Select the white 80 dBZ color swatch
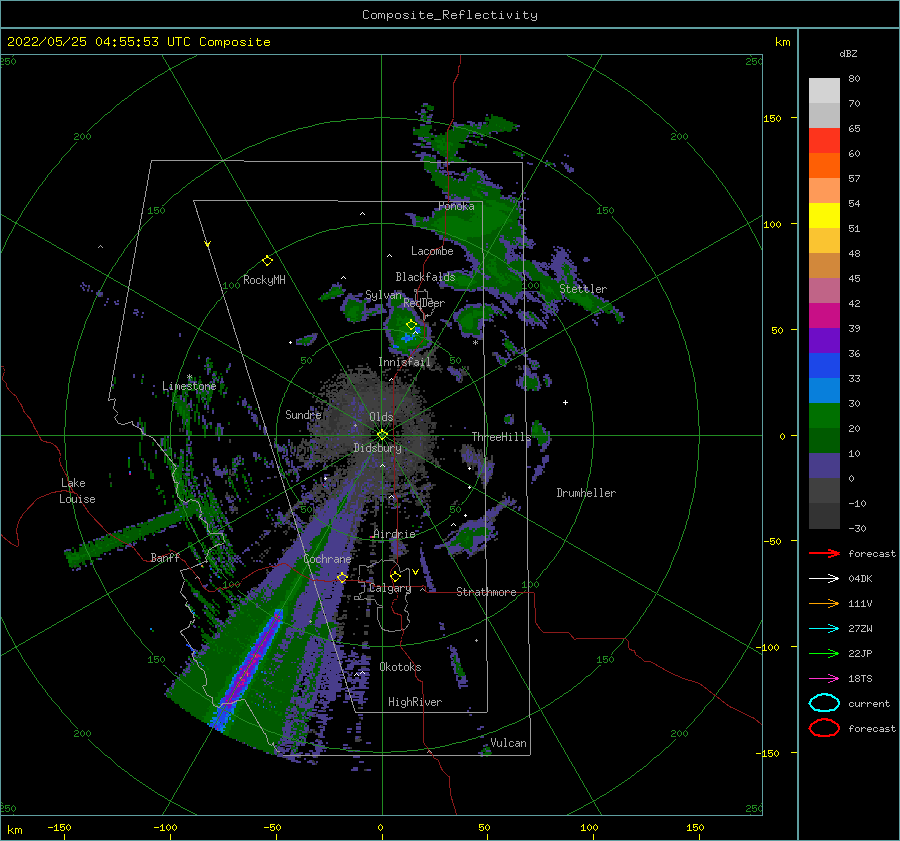The image size is (900, 841). coord(824,91)
